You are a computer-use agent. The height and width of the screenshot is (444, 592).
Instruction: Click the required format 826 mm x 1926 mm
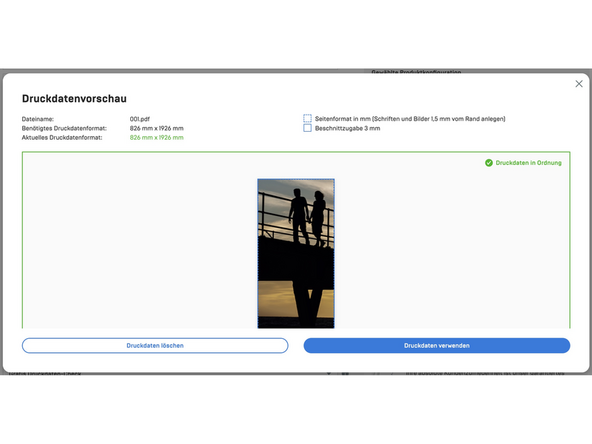click(x=157, y=128)
